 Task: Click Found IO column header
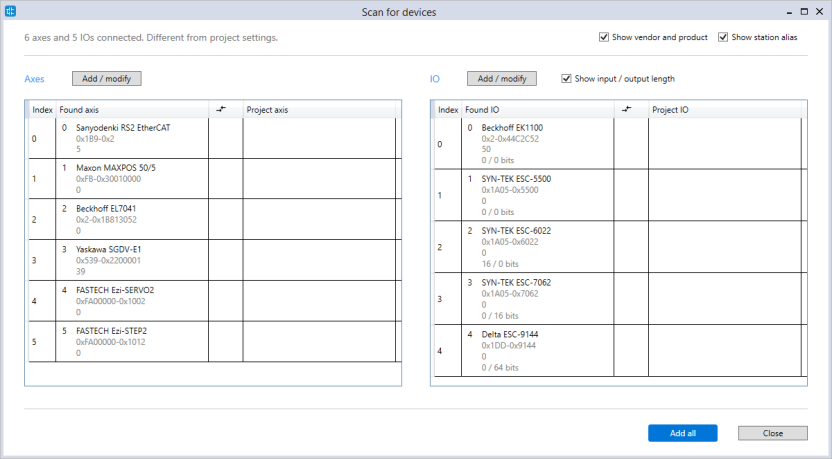click(538, 110)
